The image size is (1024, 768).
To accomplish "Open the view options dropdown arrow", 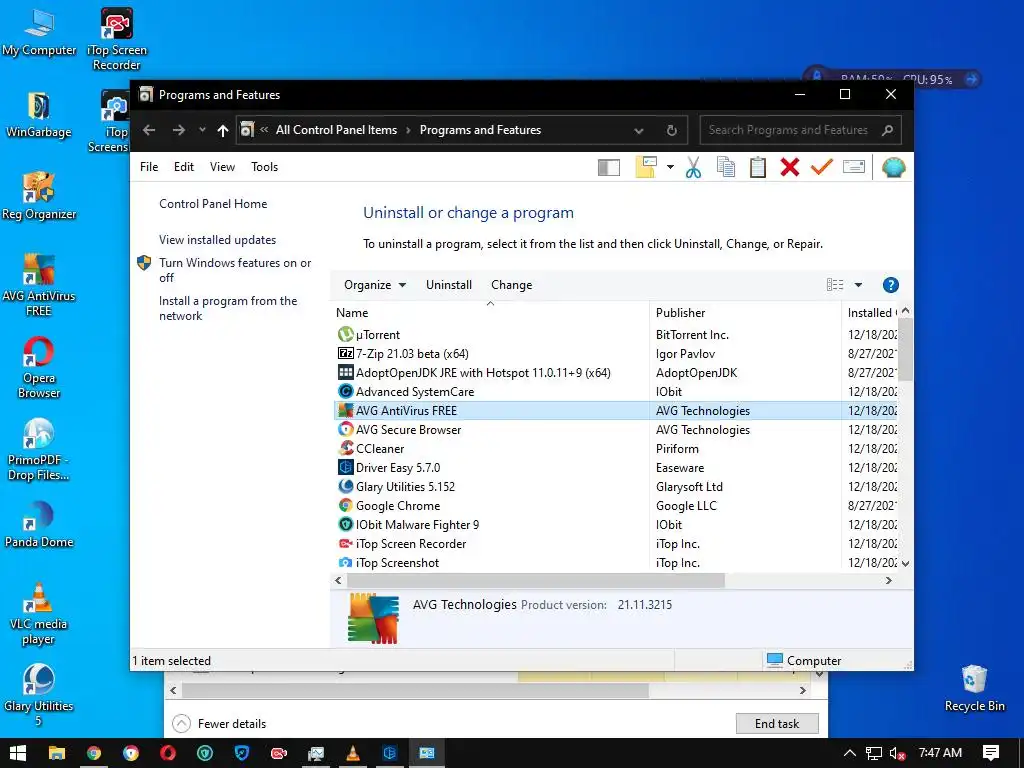I will click(x=858, y=285).
